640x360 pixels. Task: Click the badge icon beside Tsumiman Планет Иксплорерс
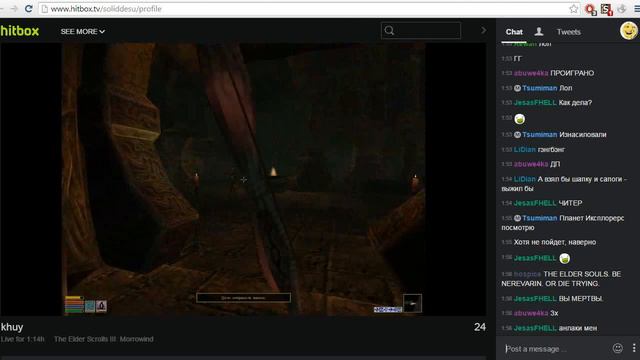(517, 218)
